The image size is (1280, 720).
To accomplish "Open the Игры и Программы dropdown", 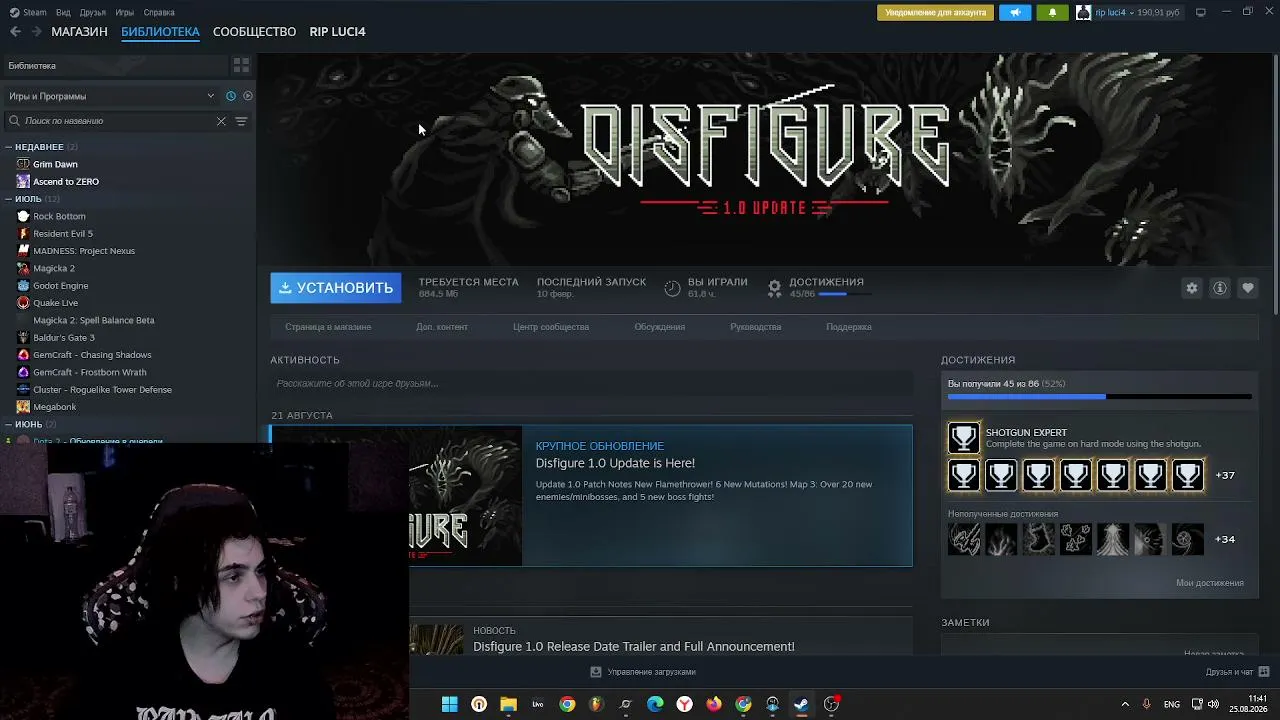I will point(111,96).
